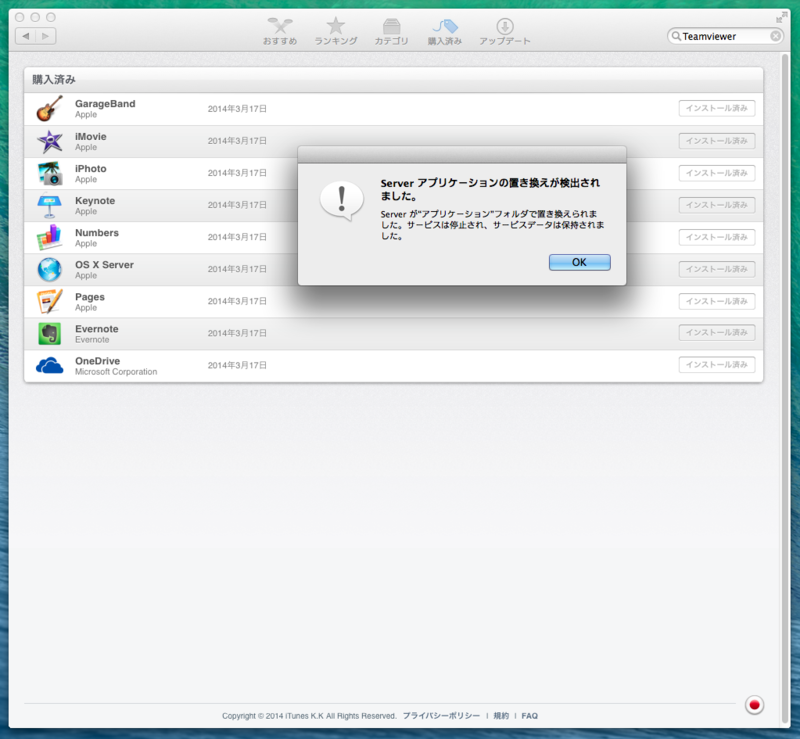
Task: Open the アップデート (Updates) tab
Action: point(505,31)
